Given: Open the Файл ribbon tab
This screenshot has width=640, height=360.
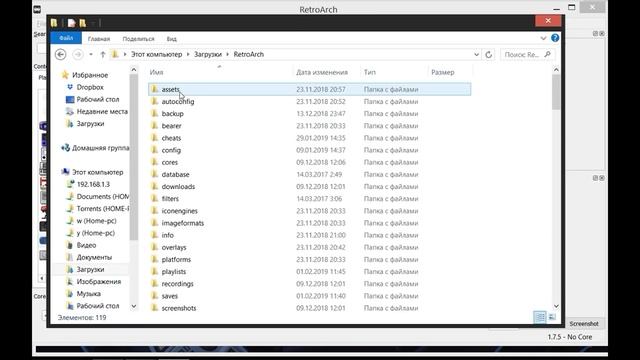Looking at the screenshot, I should 66,38.
